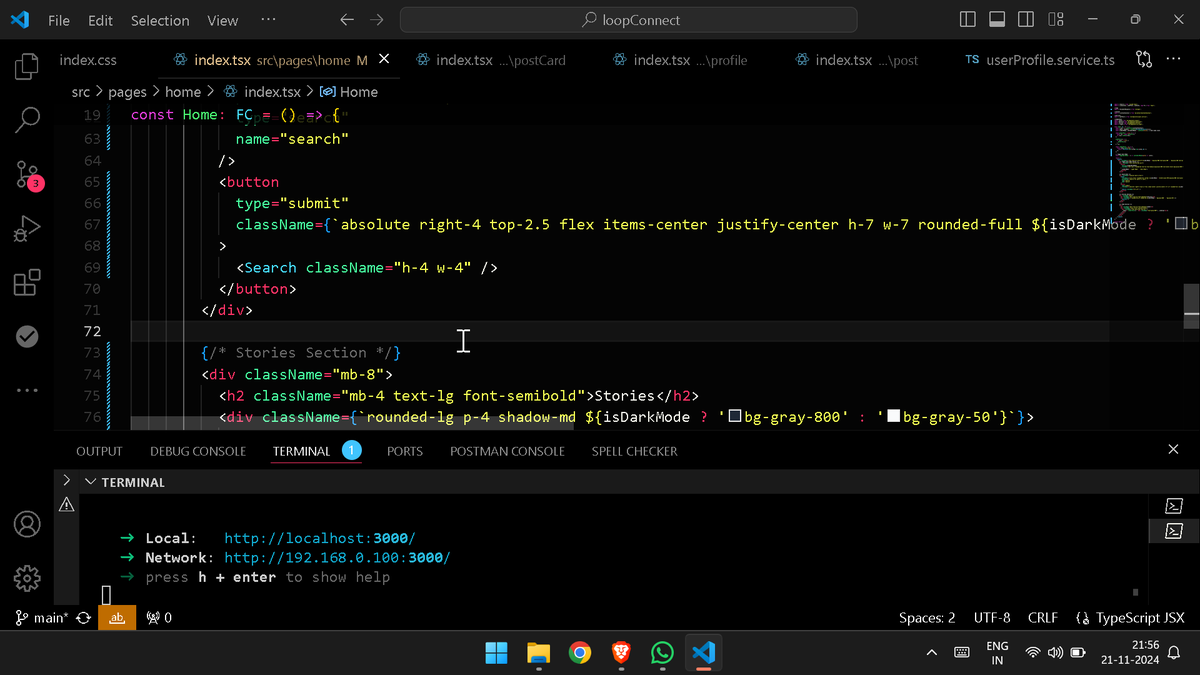The image size is (1200, 675).
Task: Change line endings via CRLF
Action: [1043, 618]
